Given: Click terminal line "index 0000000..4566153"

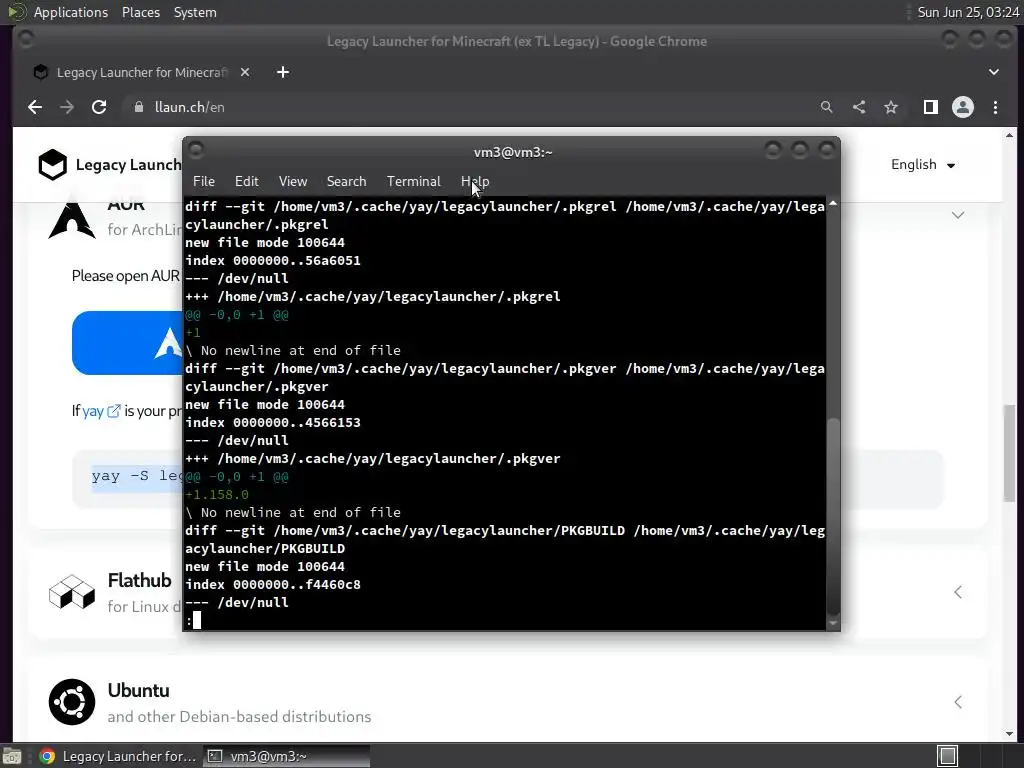Looking at the screenshot, I should pos(273,423).
